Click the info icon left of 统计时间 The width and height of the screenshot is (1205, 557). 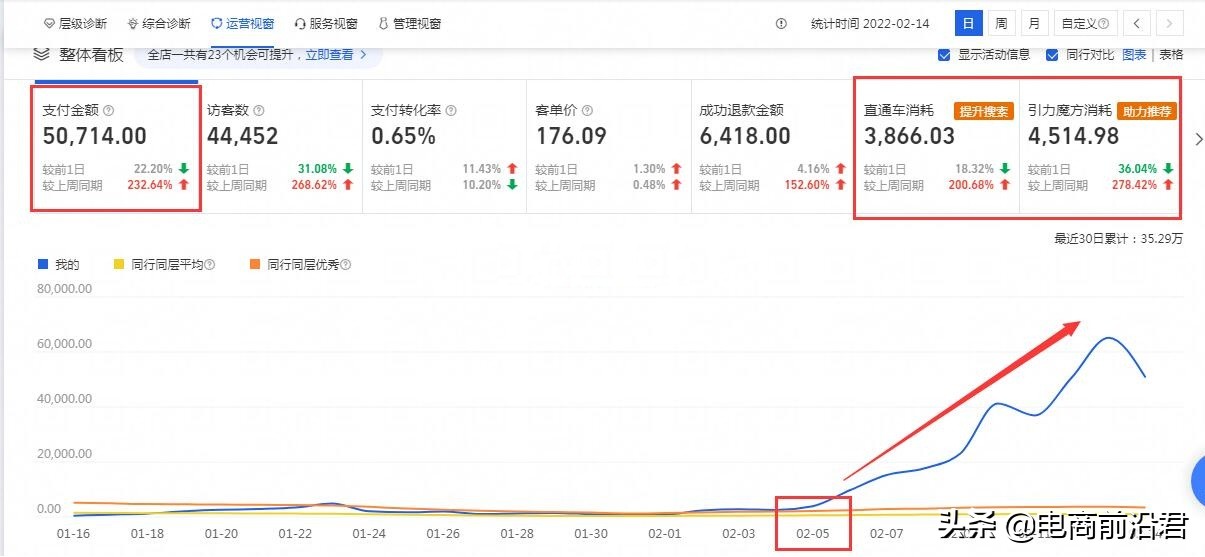click(x=782, y=23)
